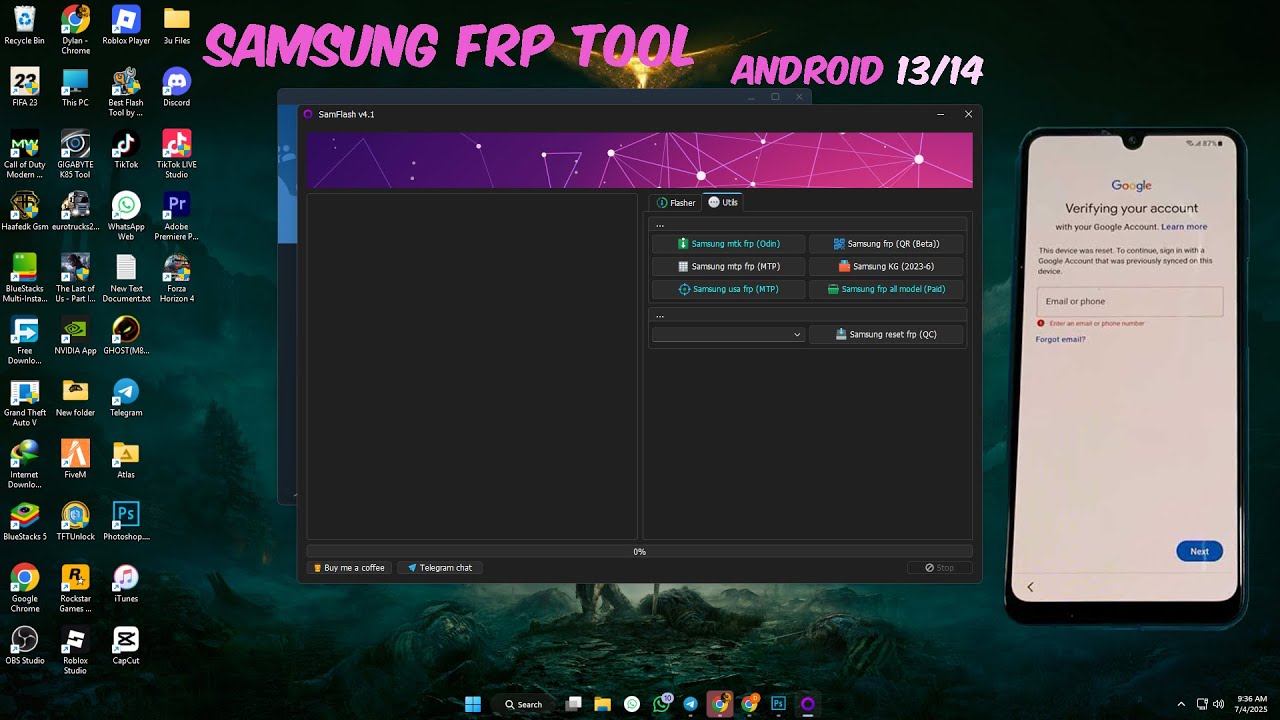1280x720 pixels.
Task: Open Internet Download Manager icon
Action: (25, 464)
